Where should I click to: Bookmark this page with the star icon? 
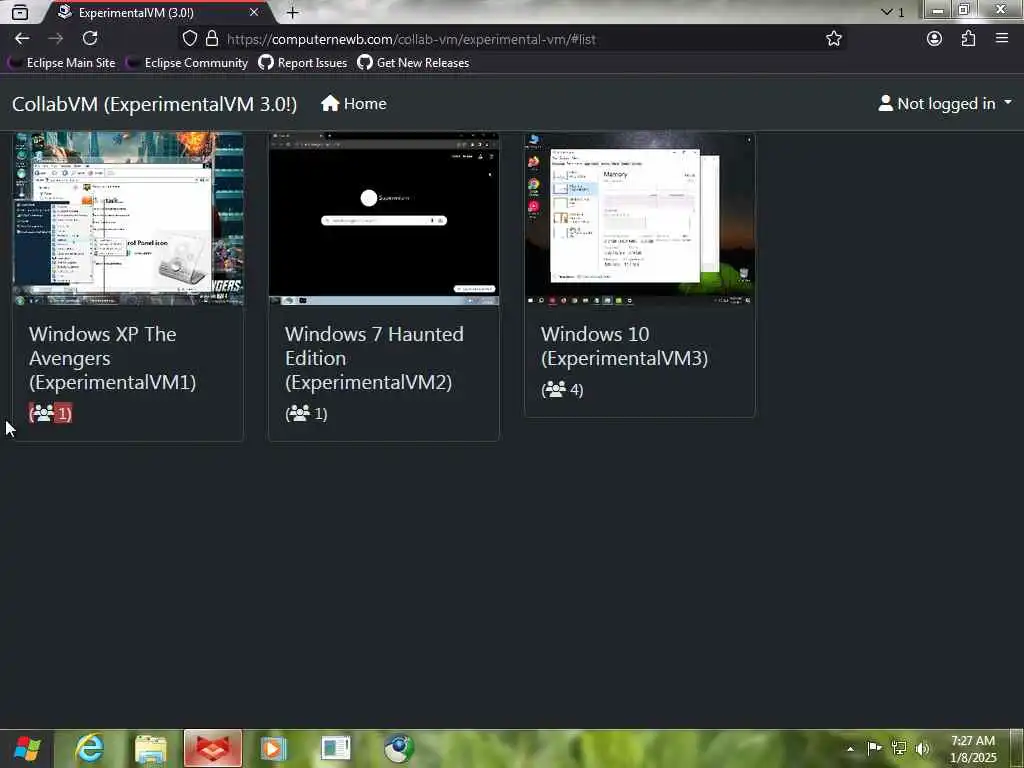[833, 39]
